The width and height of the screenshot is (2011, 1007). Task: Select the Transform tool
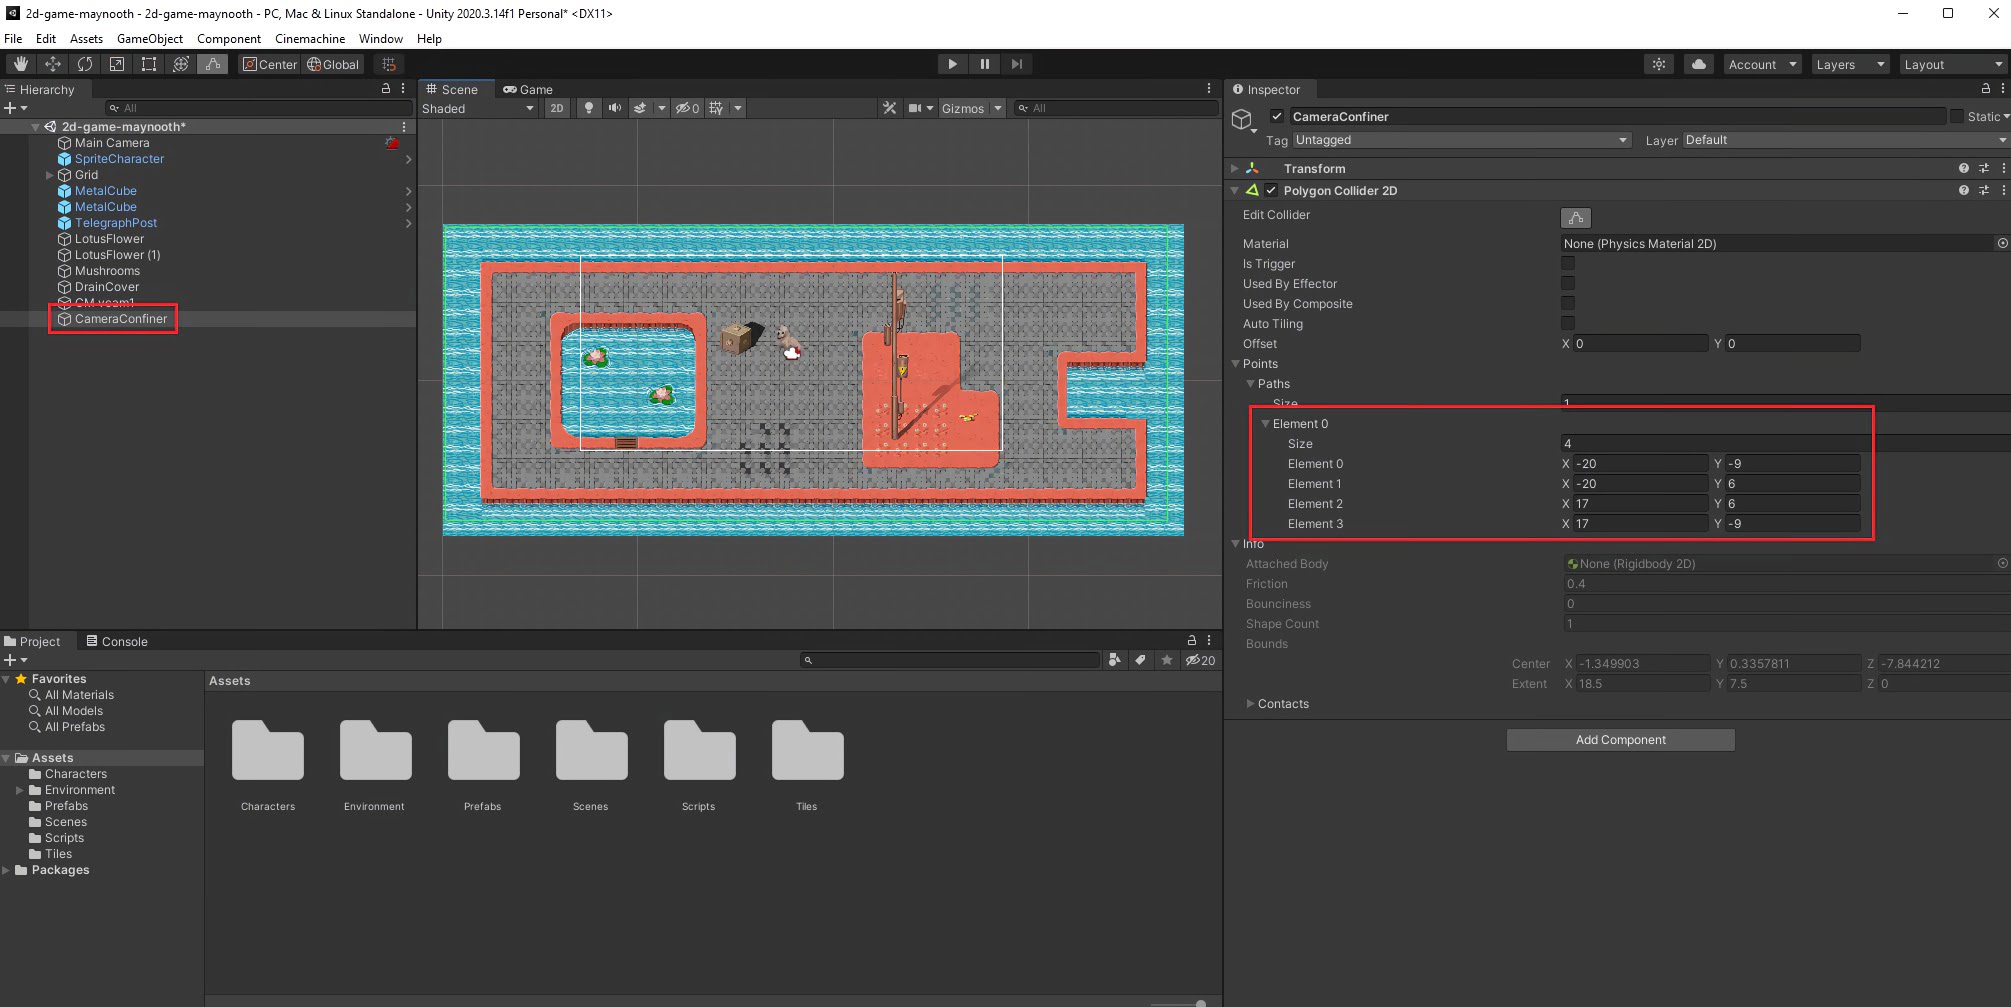(x=181, y=64)
